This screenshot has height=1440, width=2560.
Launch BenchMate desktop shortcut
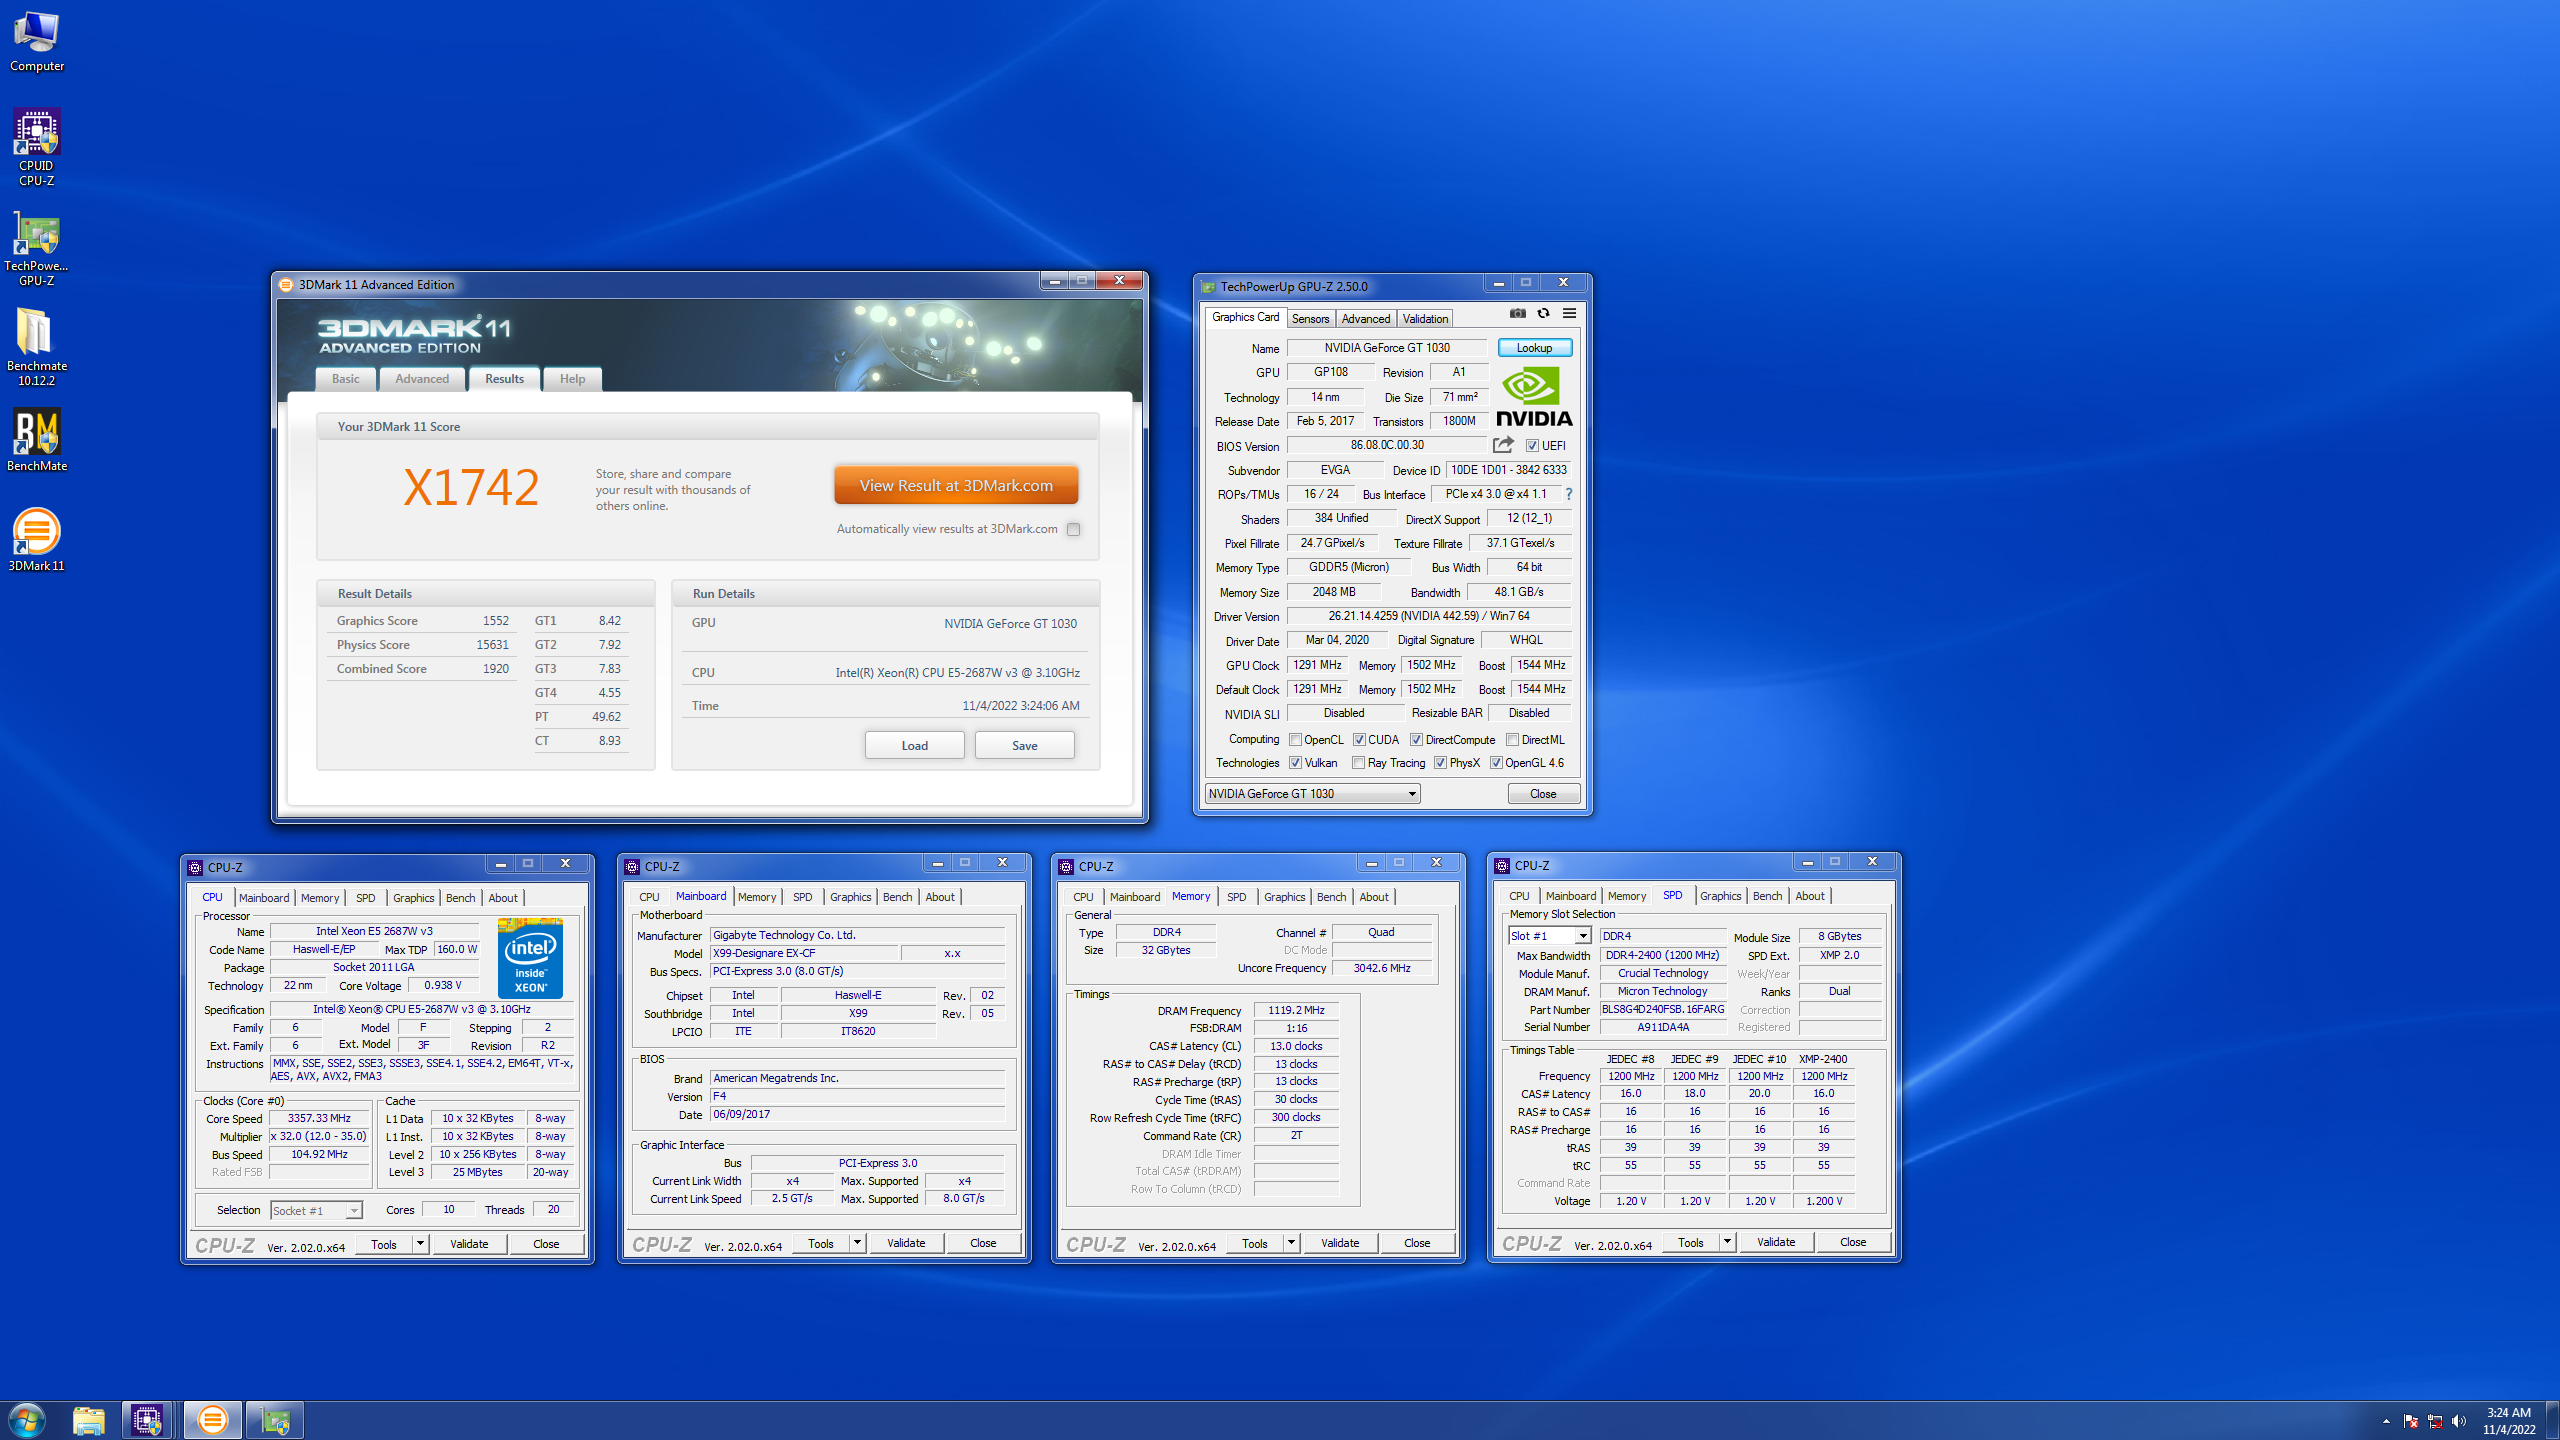click(x=37, y=440)
